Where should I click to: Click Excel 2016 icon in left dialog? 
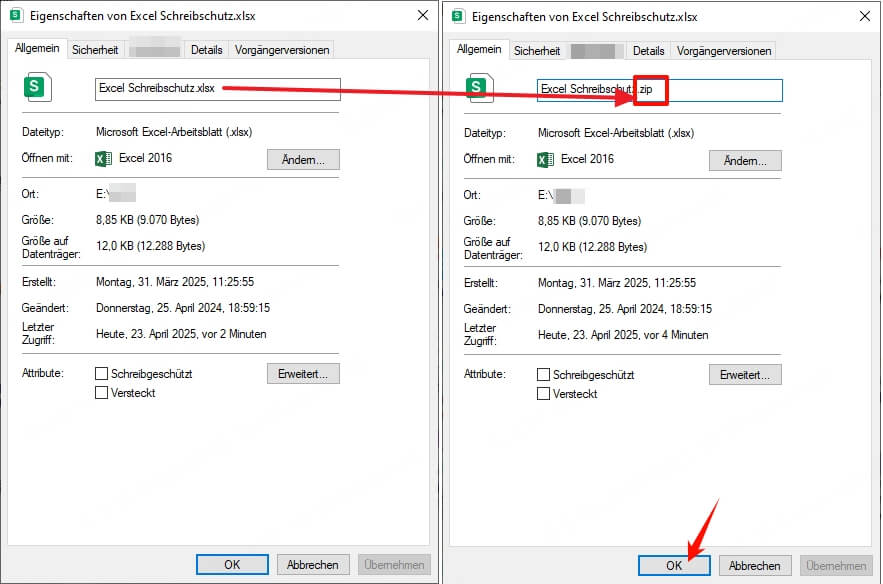pos(104,159)
